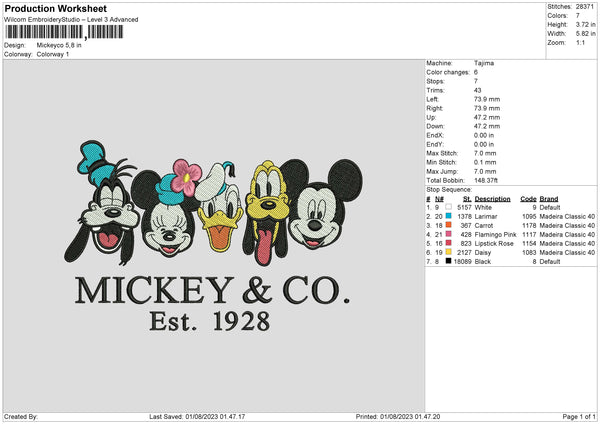Select the 'Lipstick Rose' description text

[x=494, y=243]
